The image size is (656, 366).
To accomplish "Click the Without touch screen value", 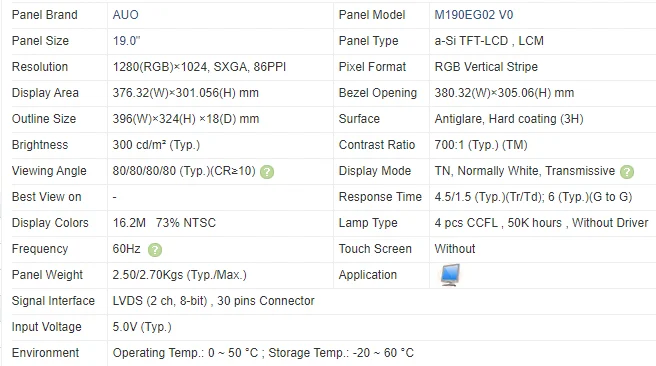I will (455, 248).
